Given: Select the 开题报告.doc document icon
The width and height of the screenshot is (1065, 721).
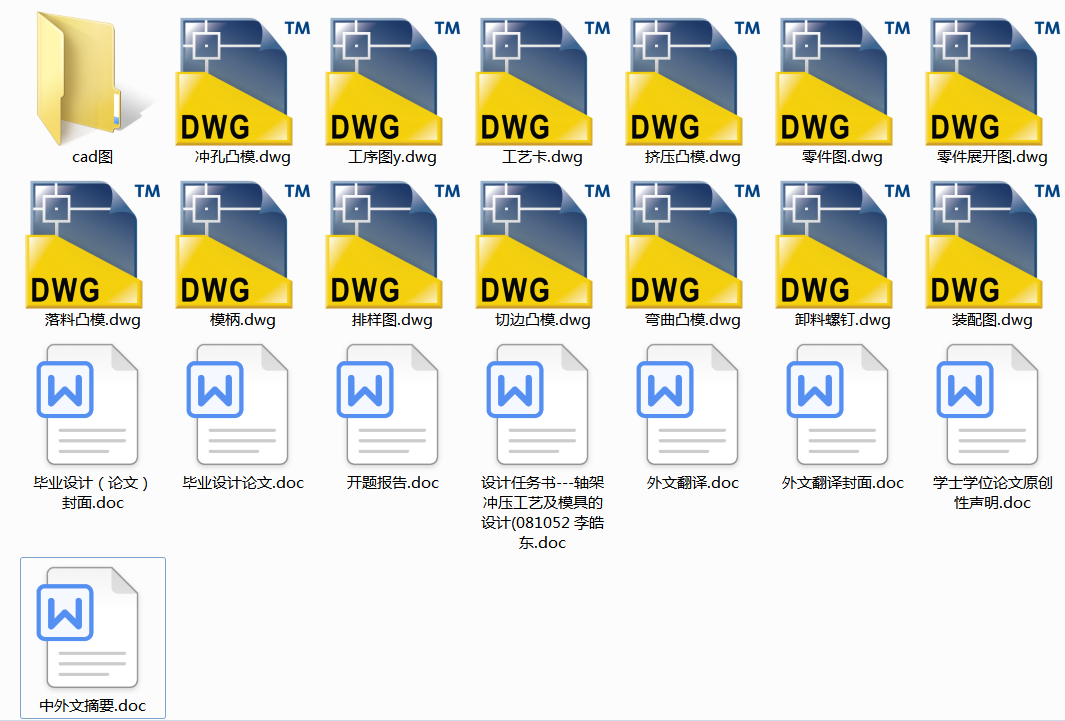Looking at the screenshot, I should point(388,405).
